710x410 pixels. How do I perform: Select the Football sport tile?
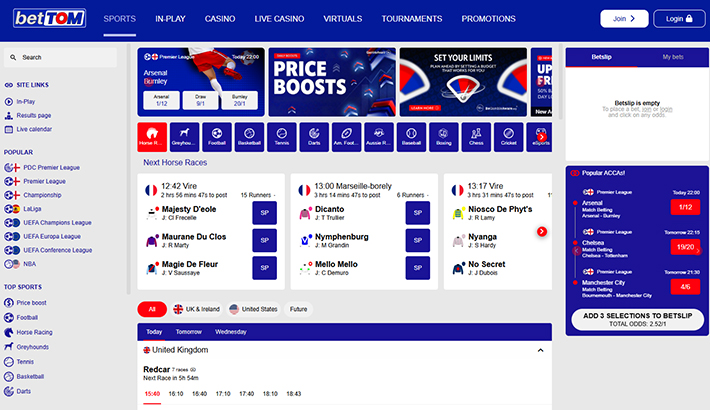(217, 137)
